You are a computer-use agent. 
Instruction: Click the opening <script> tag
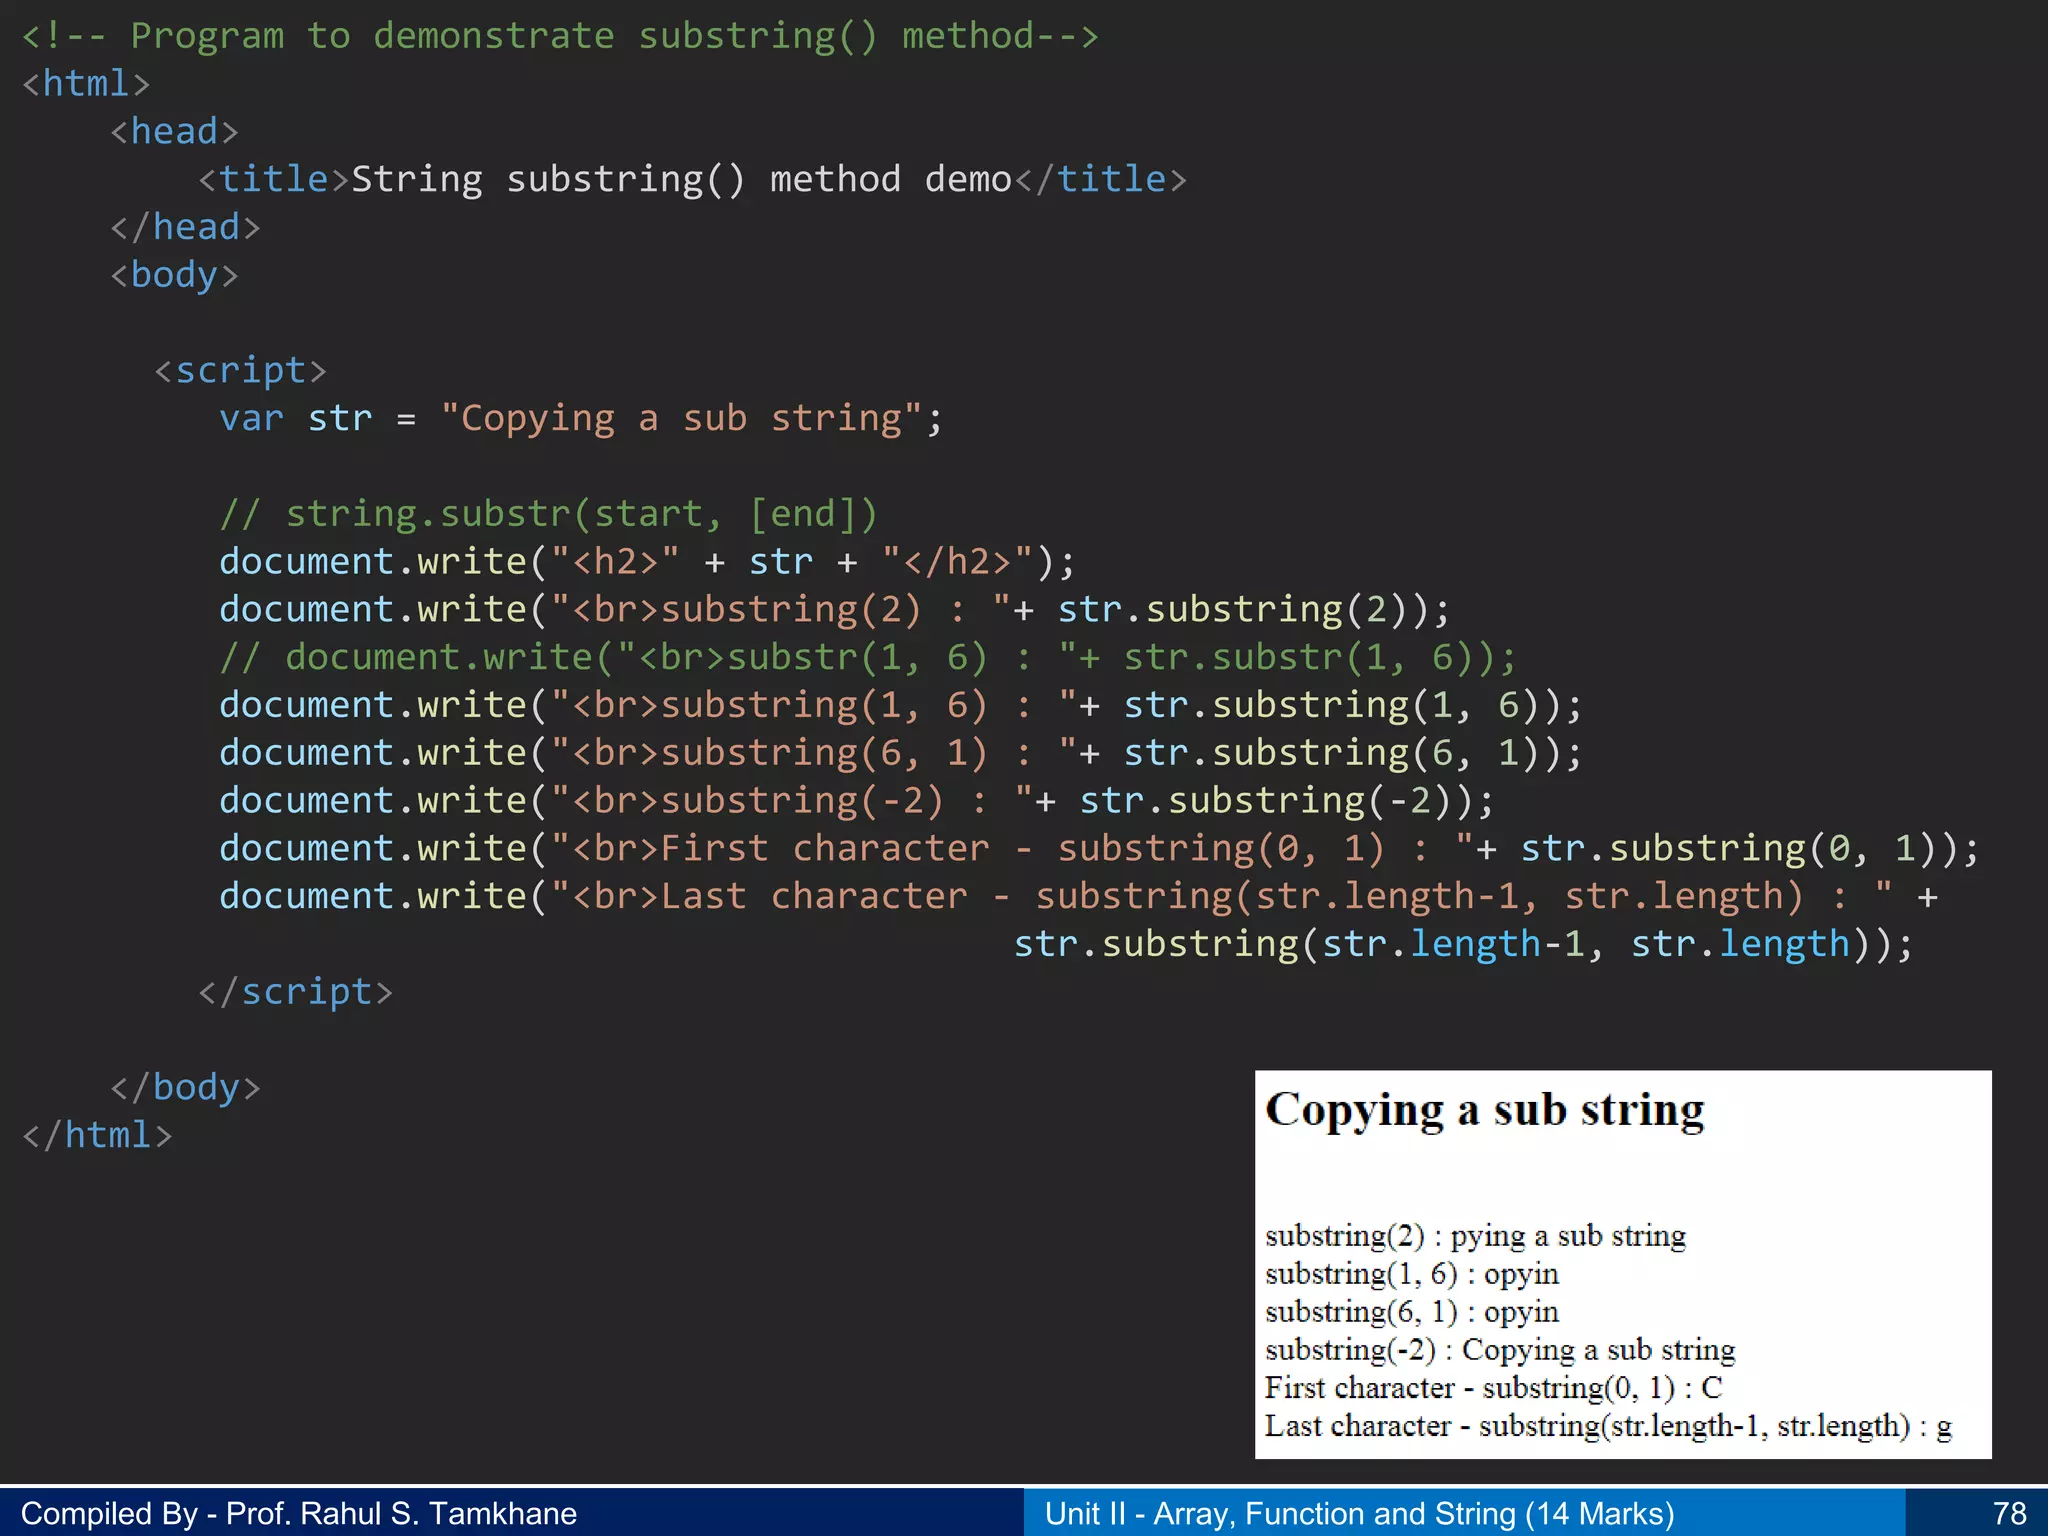point(240,371)
